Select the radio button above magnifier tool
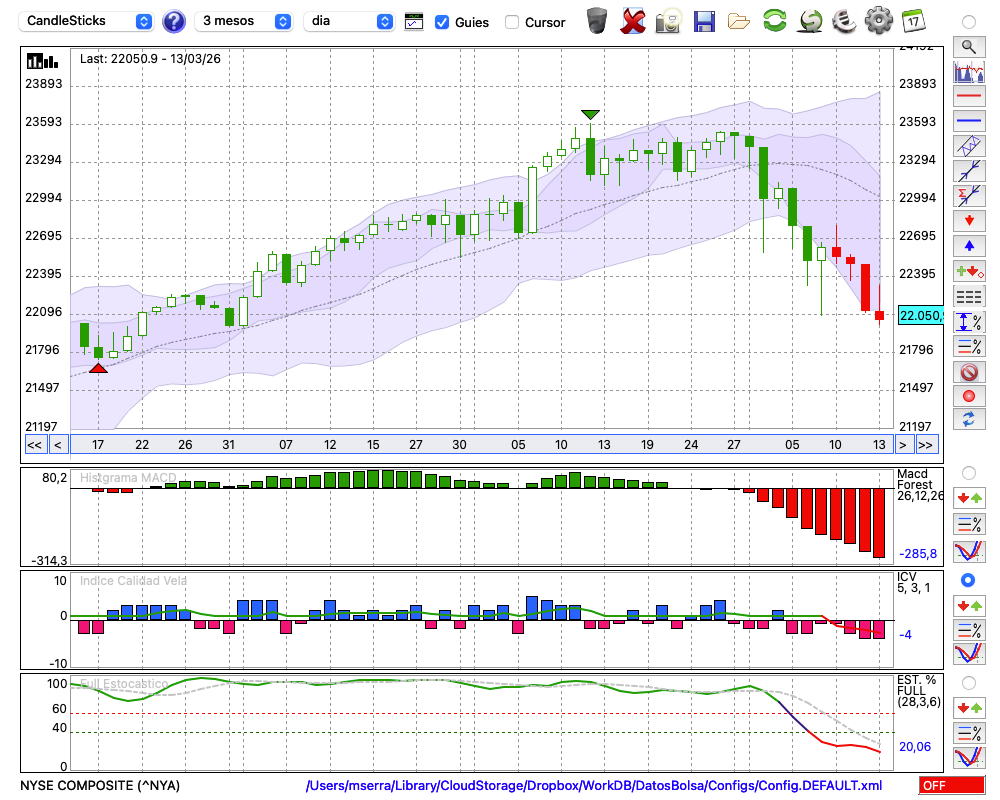The image size is (1000, 800). (x=969, y=22)
